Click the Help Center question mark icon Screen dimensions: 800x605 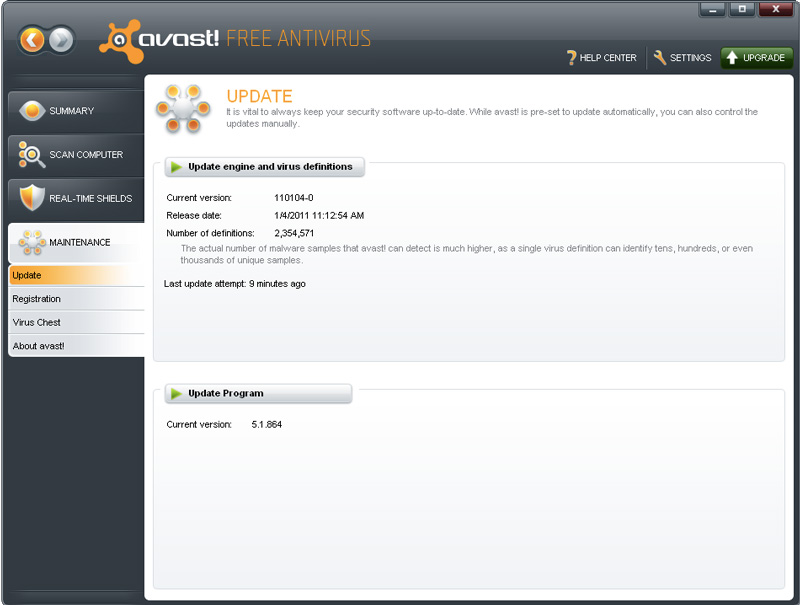coord(571,58)
